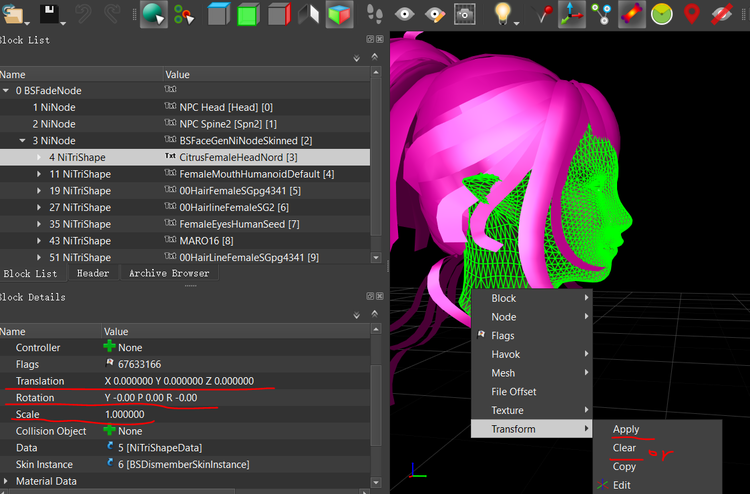Viewport: 750px width, 494px height.
Task: Follow the link icon for 5 NiTriShapeData
Action: 110,447
